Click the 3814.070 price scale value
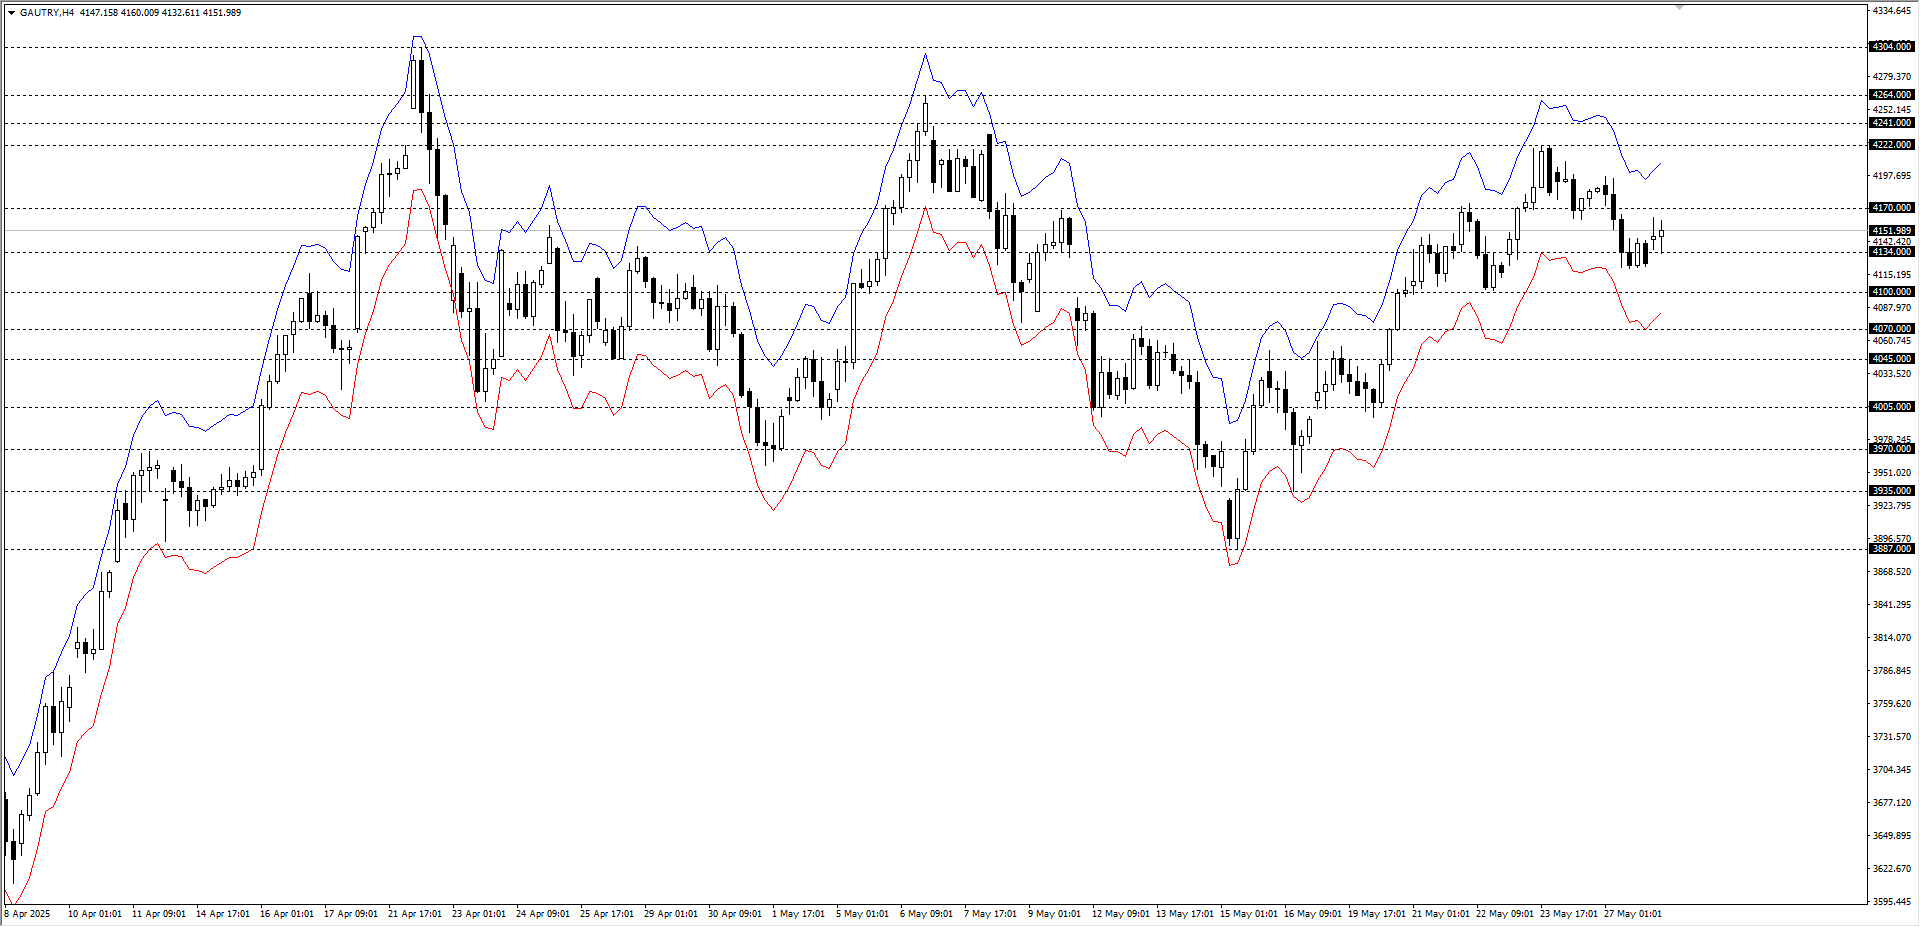 click(x=1891, y=638)
